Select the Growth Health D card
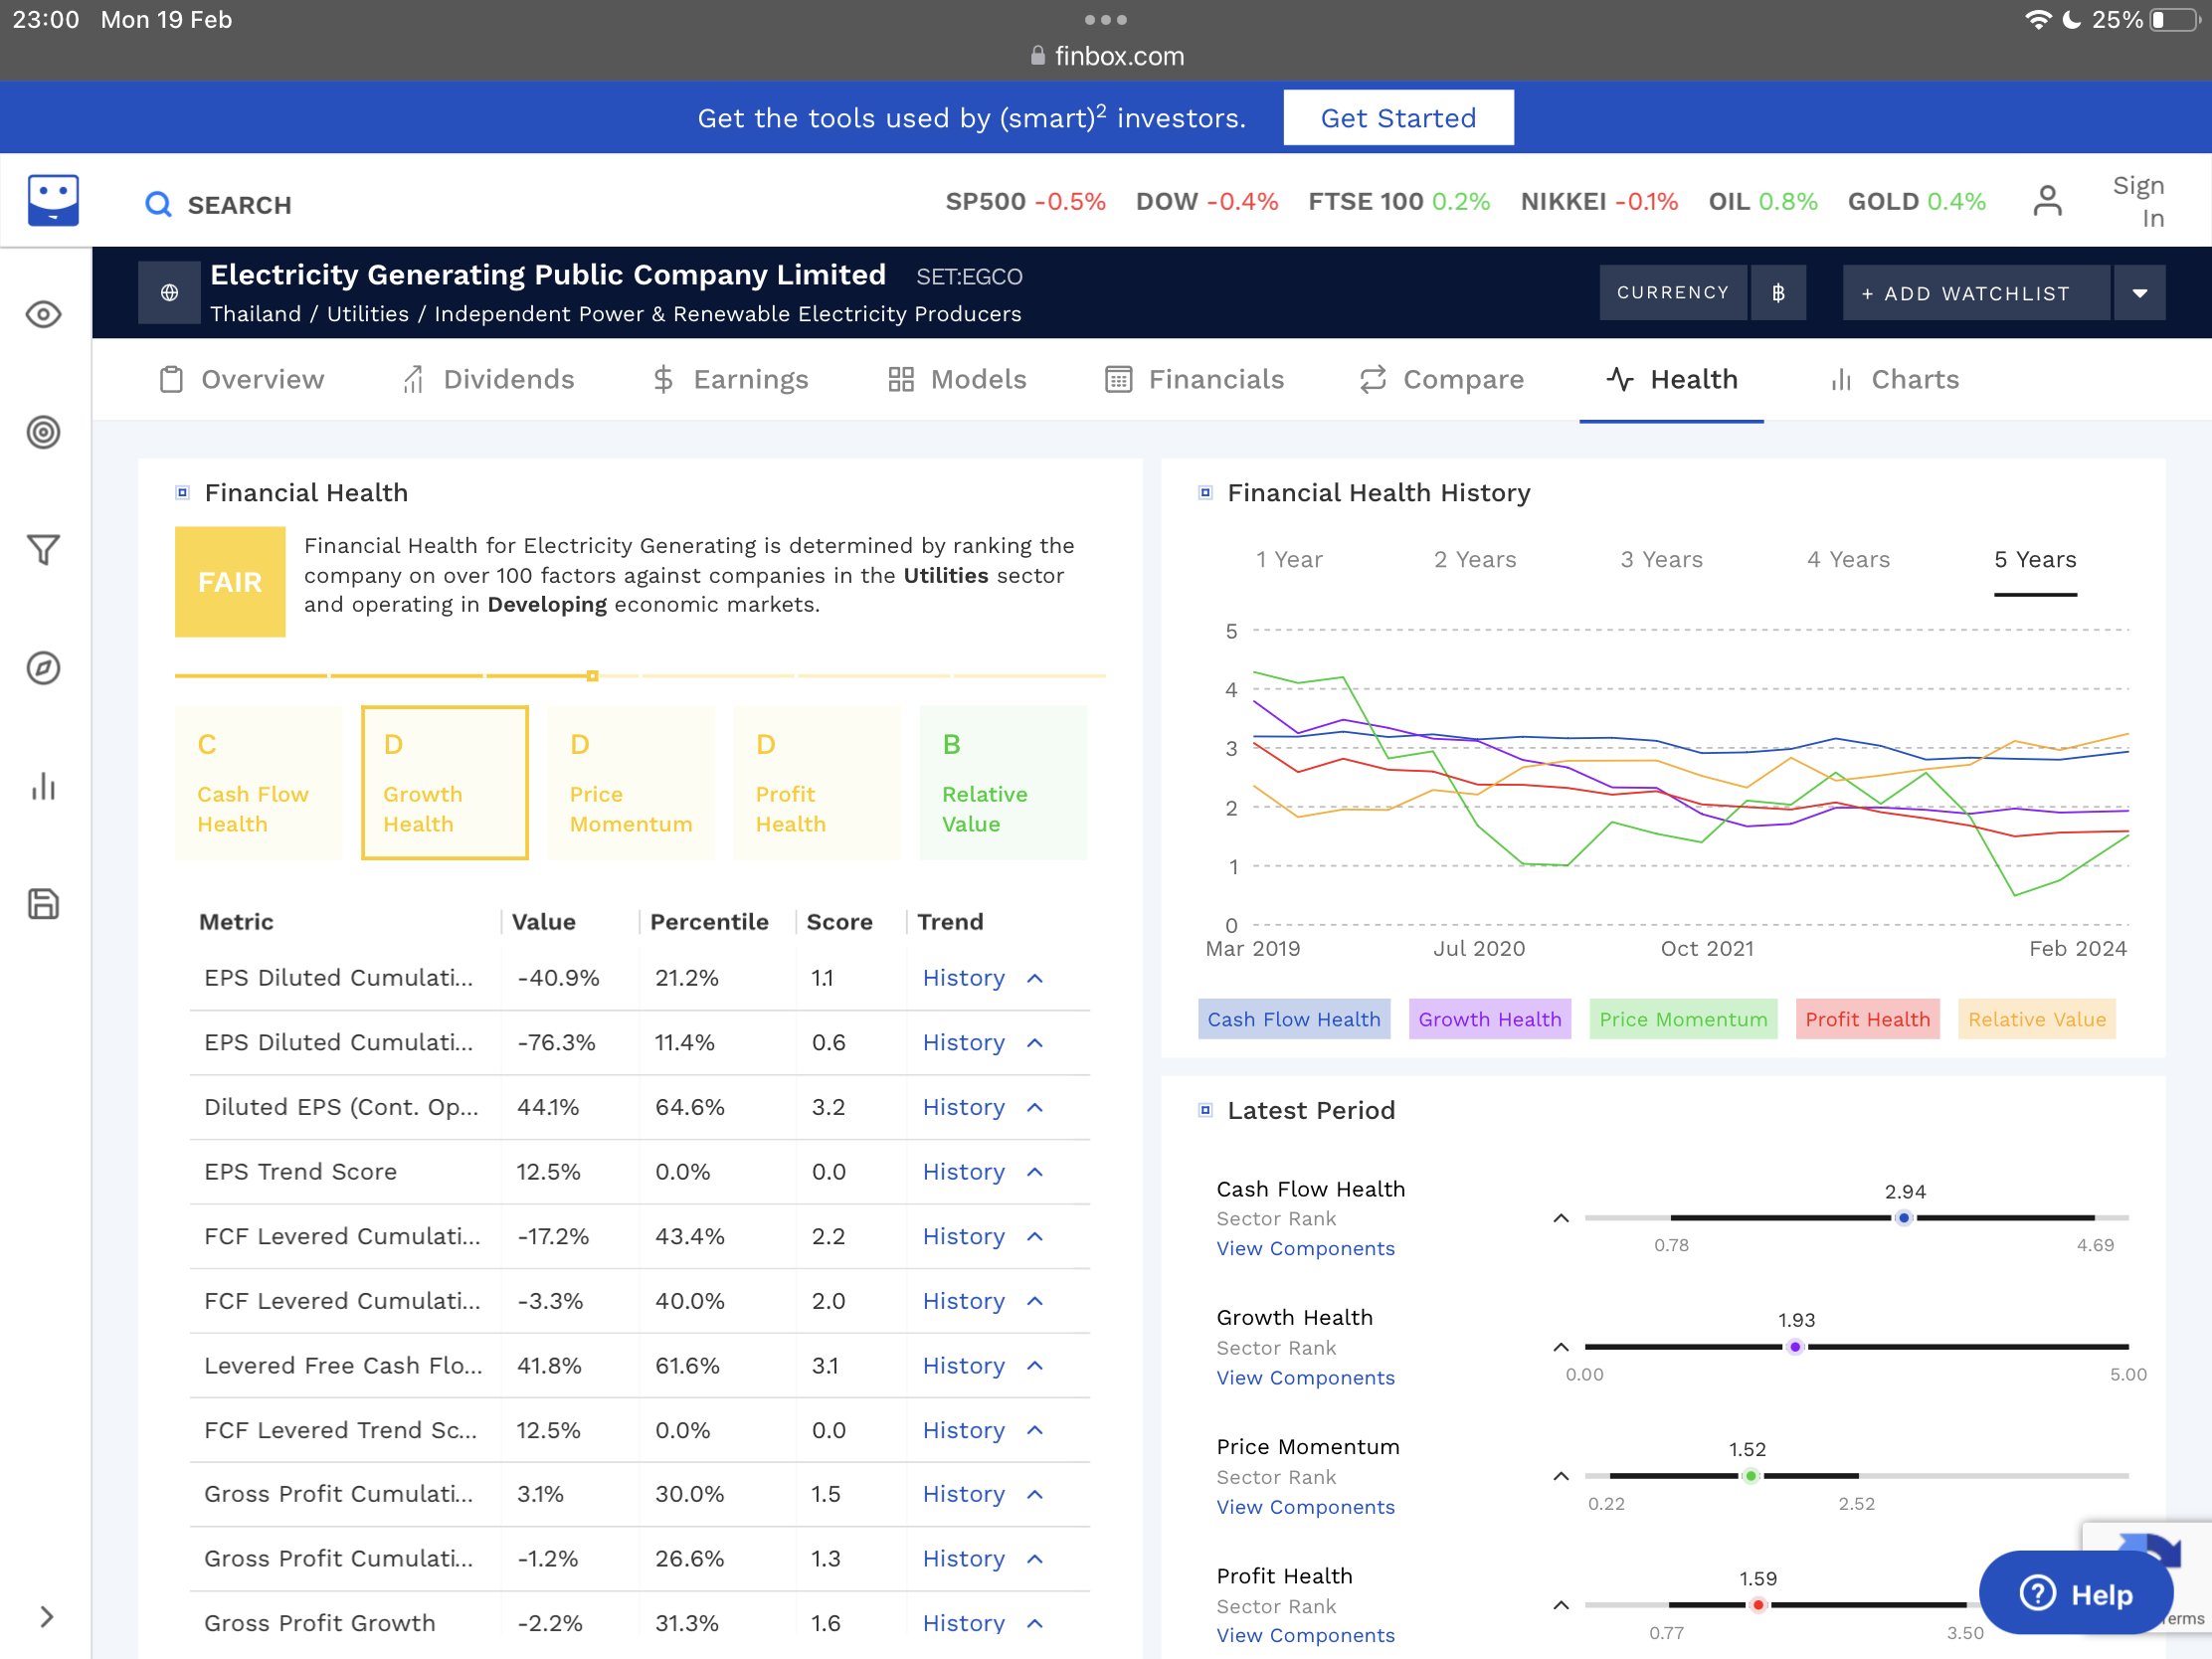 pyautogui.click(x=445, y=783)
